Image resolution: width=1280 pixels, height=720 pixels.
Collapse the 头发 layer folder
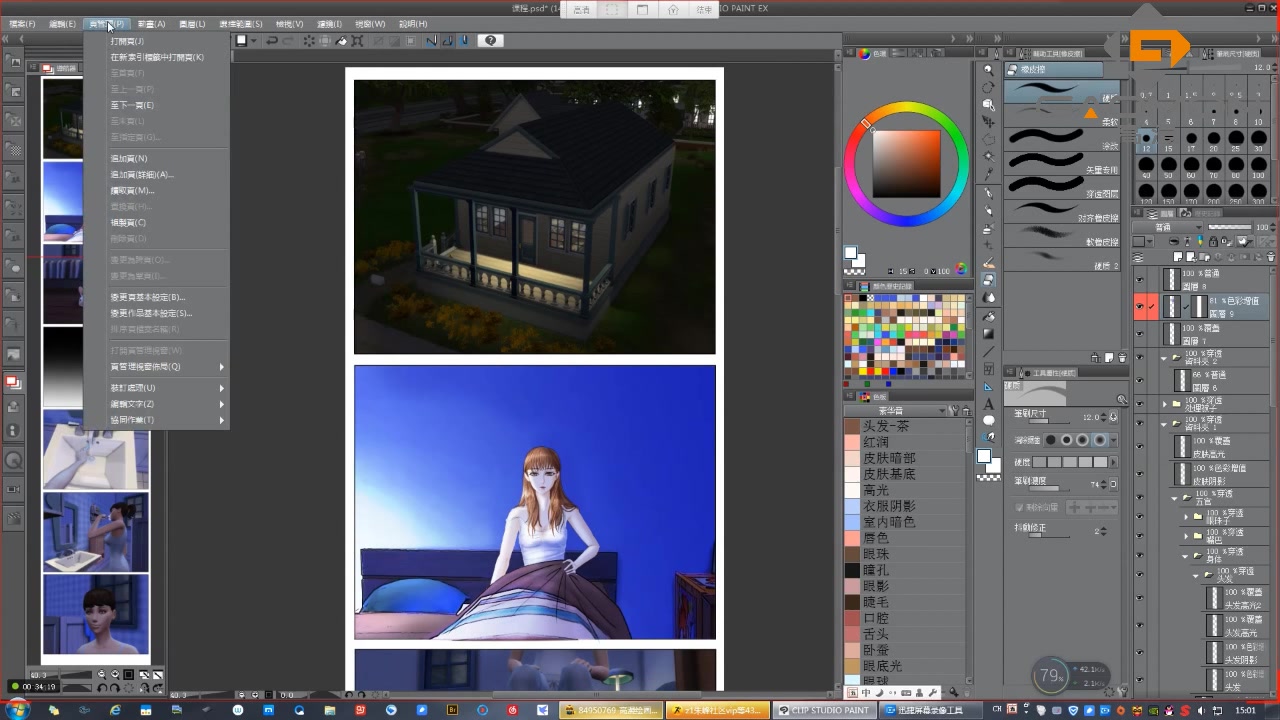pyautogui.click(x=1196, y=576)
